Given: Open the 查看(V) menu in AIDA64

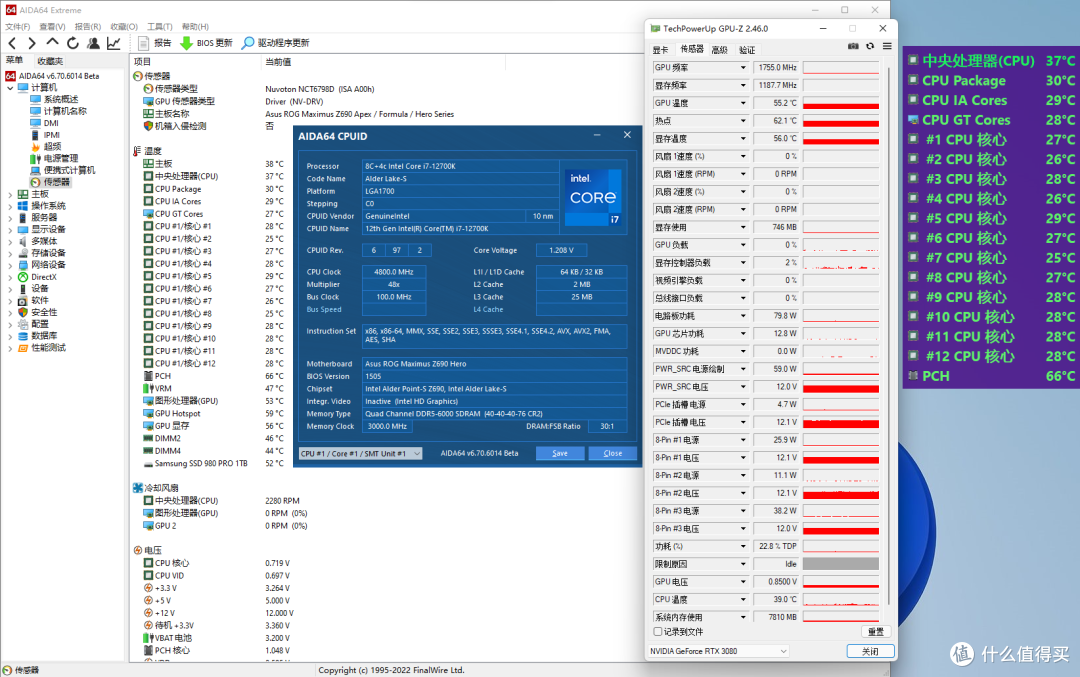Looking at the screenshot, I should [x=52, y=27].
